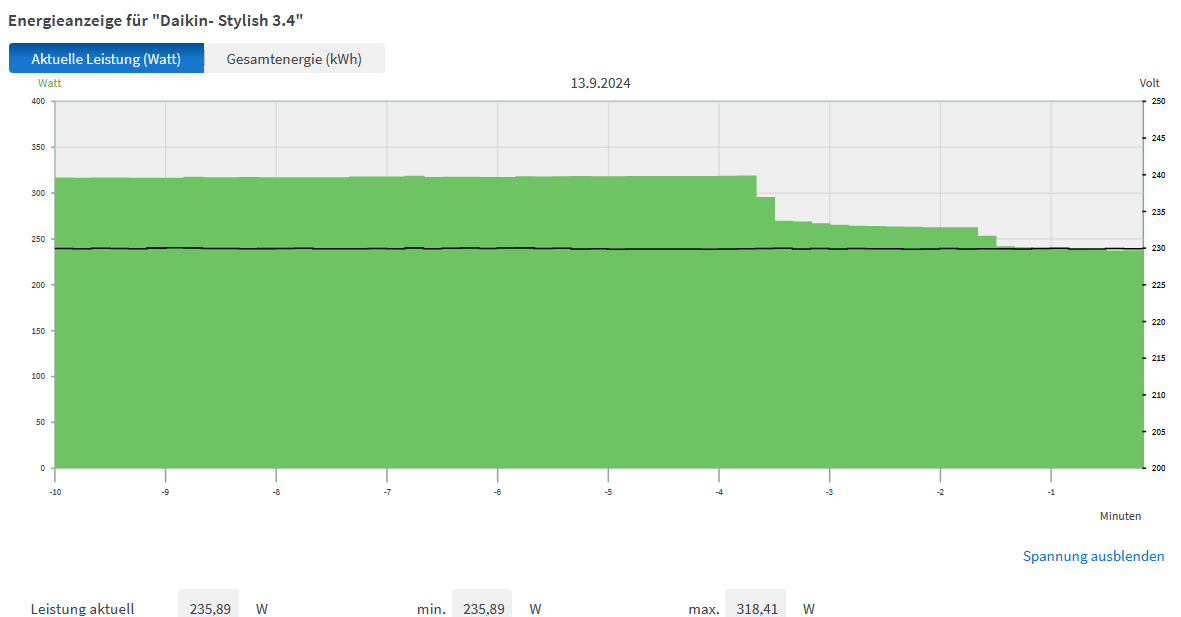Hide voltage via Spannung ausblenden link

[1093, 556]
